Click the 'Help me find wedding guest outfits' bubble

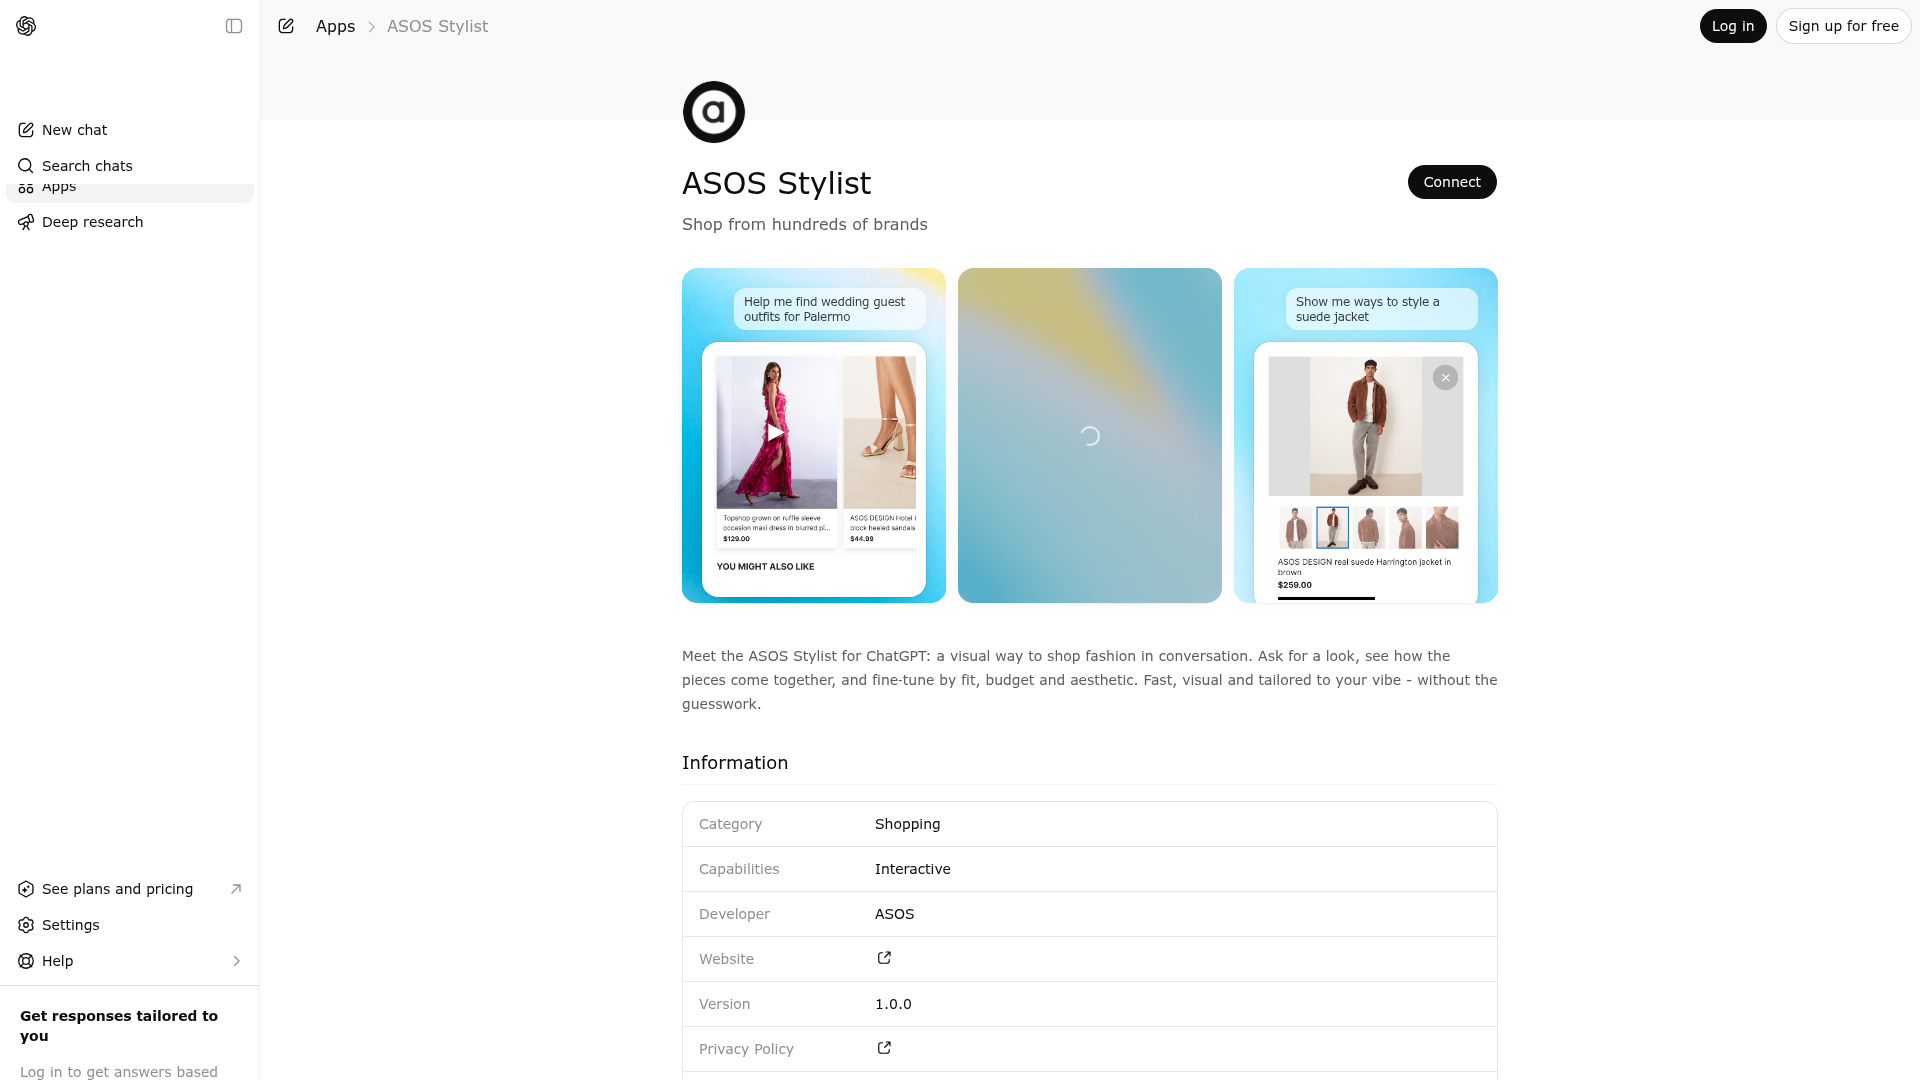click(x=830, y=309)
